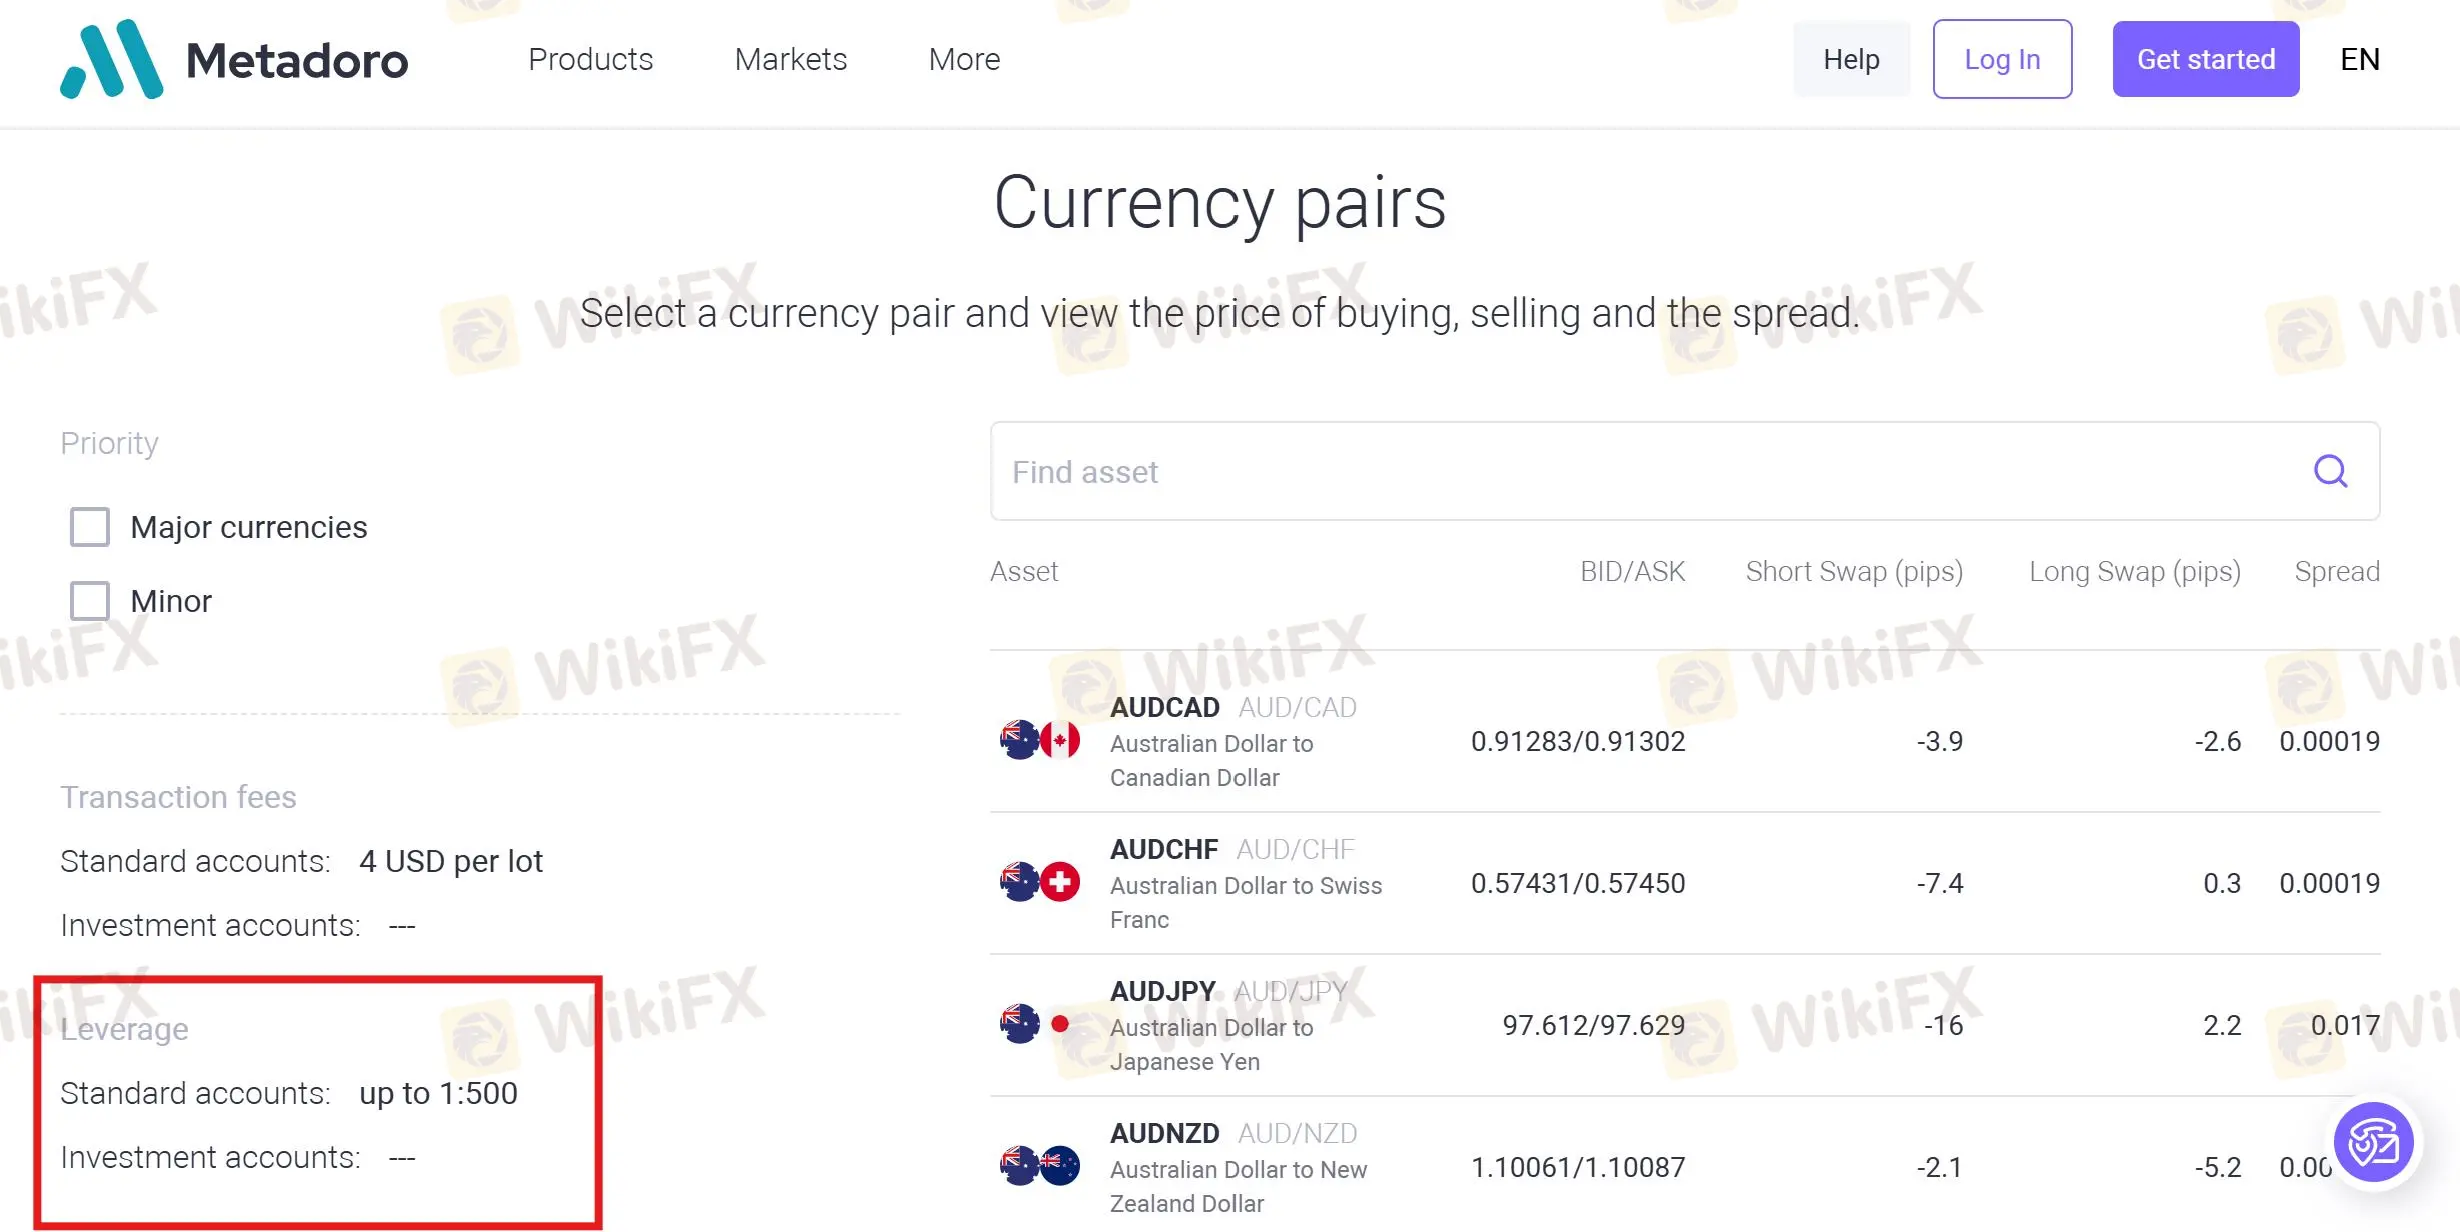Image resolution: width=2460 pixels, height=1232 pixels.
Task: Click the Get started button
Action: [2206, 59]
